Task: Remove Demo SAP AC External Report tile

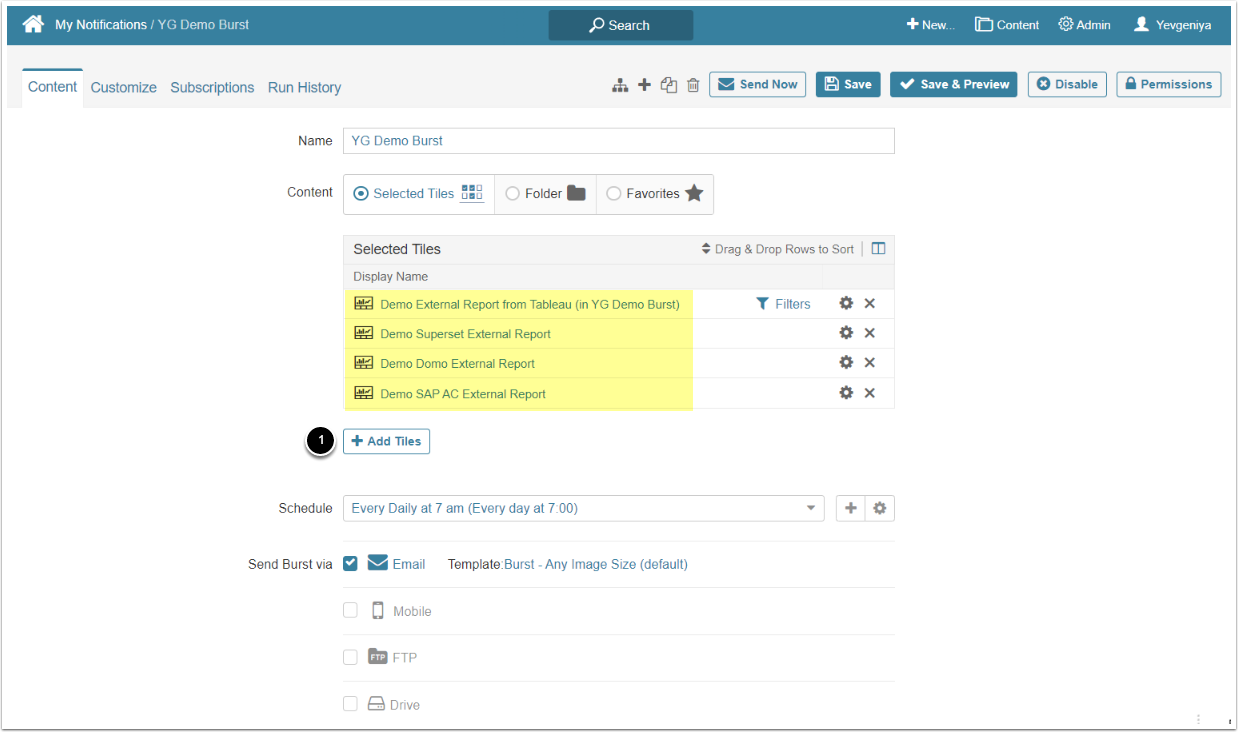Action: (x=870, y=393)
